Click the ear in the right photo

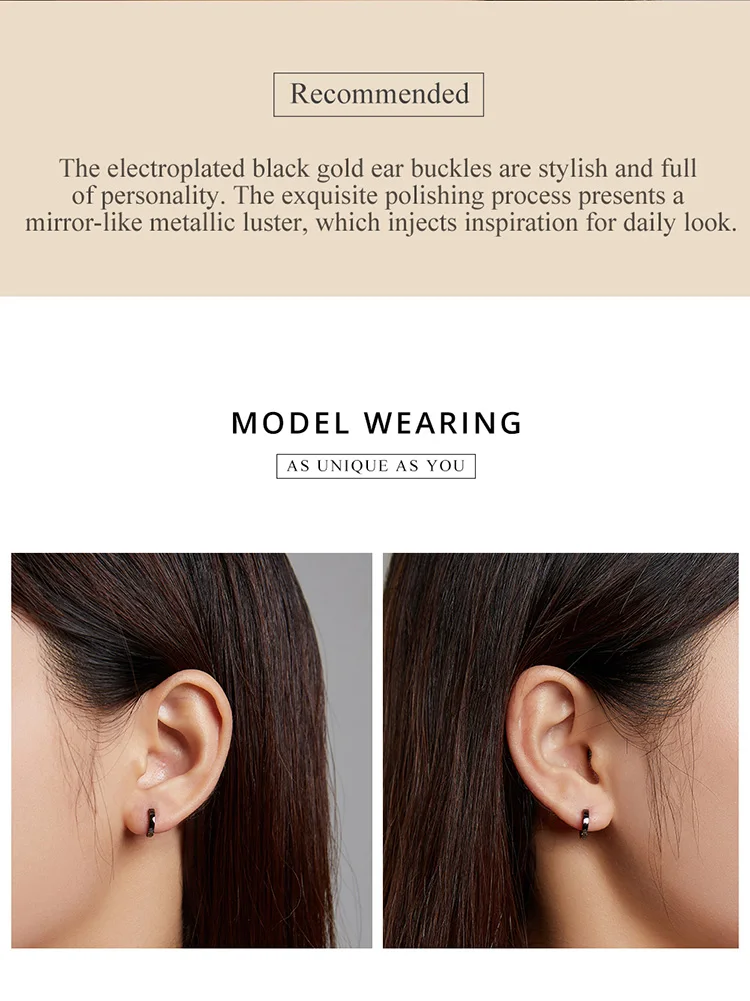(x=557, y=747)
